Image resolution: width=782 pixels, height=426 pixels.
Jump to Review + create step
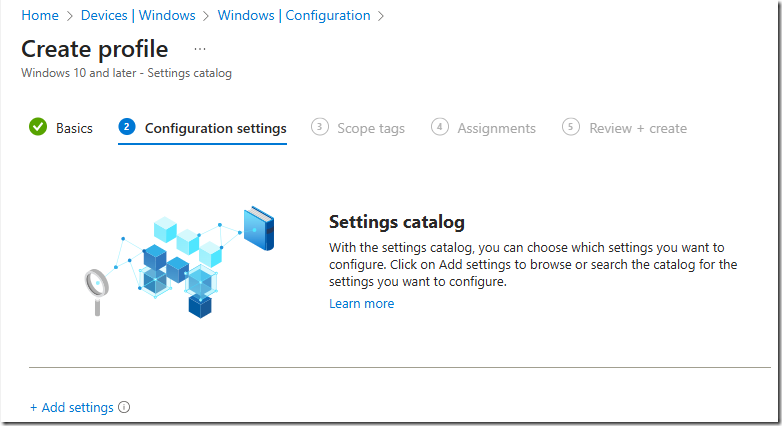(638, 128)
